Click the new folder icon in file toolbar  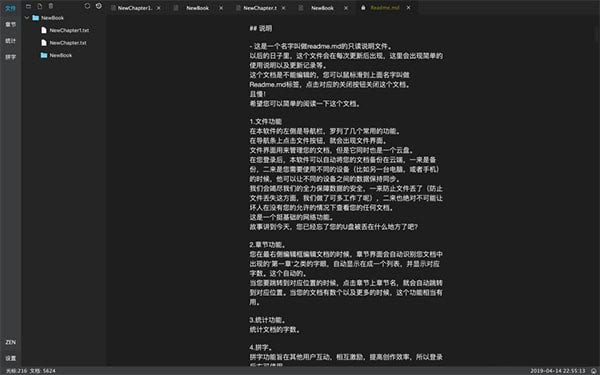coord(28,6)
